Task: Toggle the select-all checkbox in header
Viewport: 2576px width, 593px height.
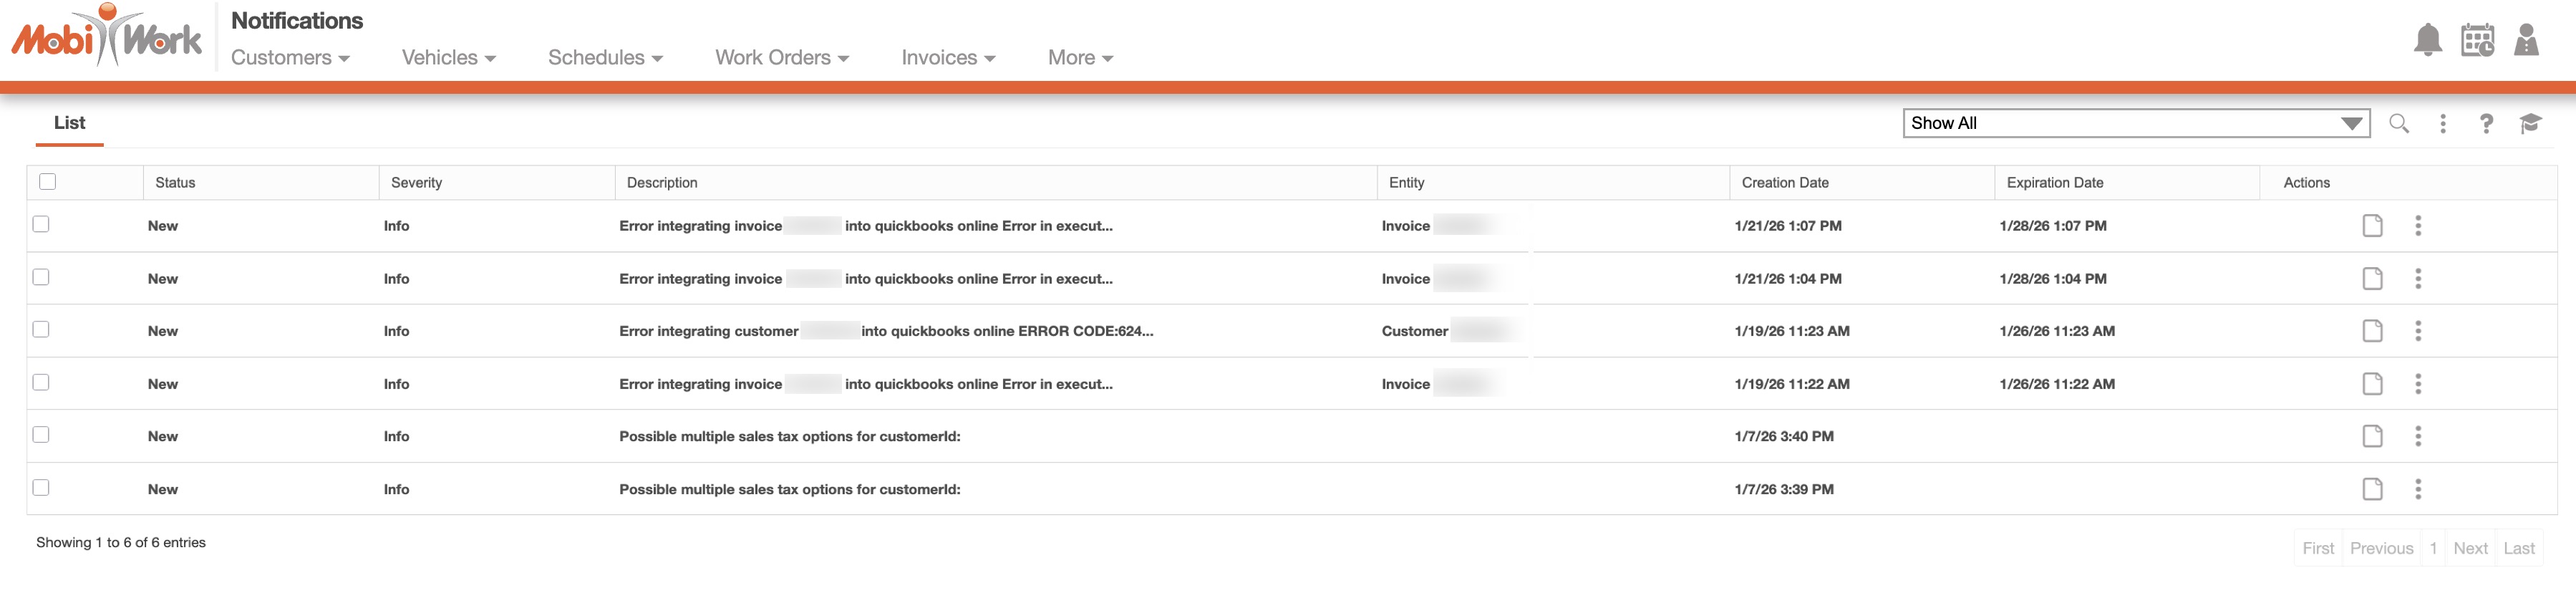Action: pyautogui.click(x=47, y=182)
